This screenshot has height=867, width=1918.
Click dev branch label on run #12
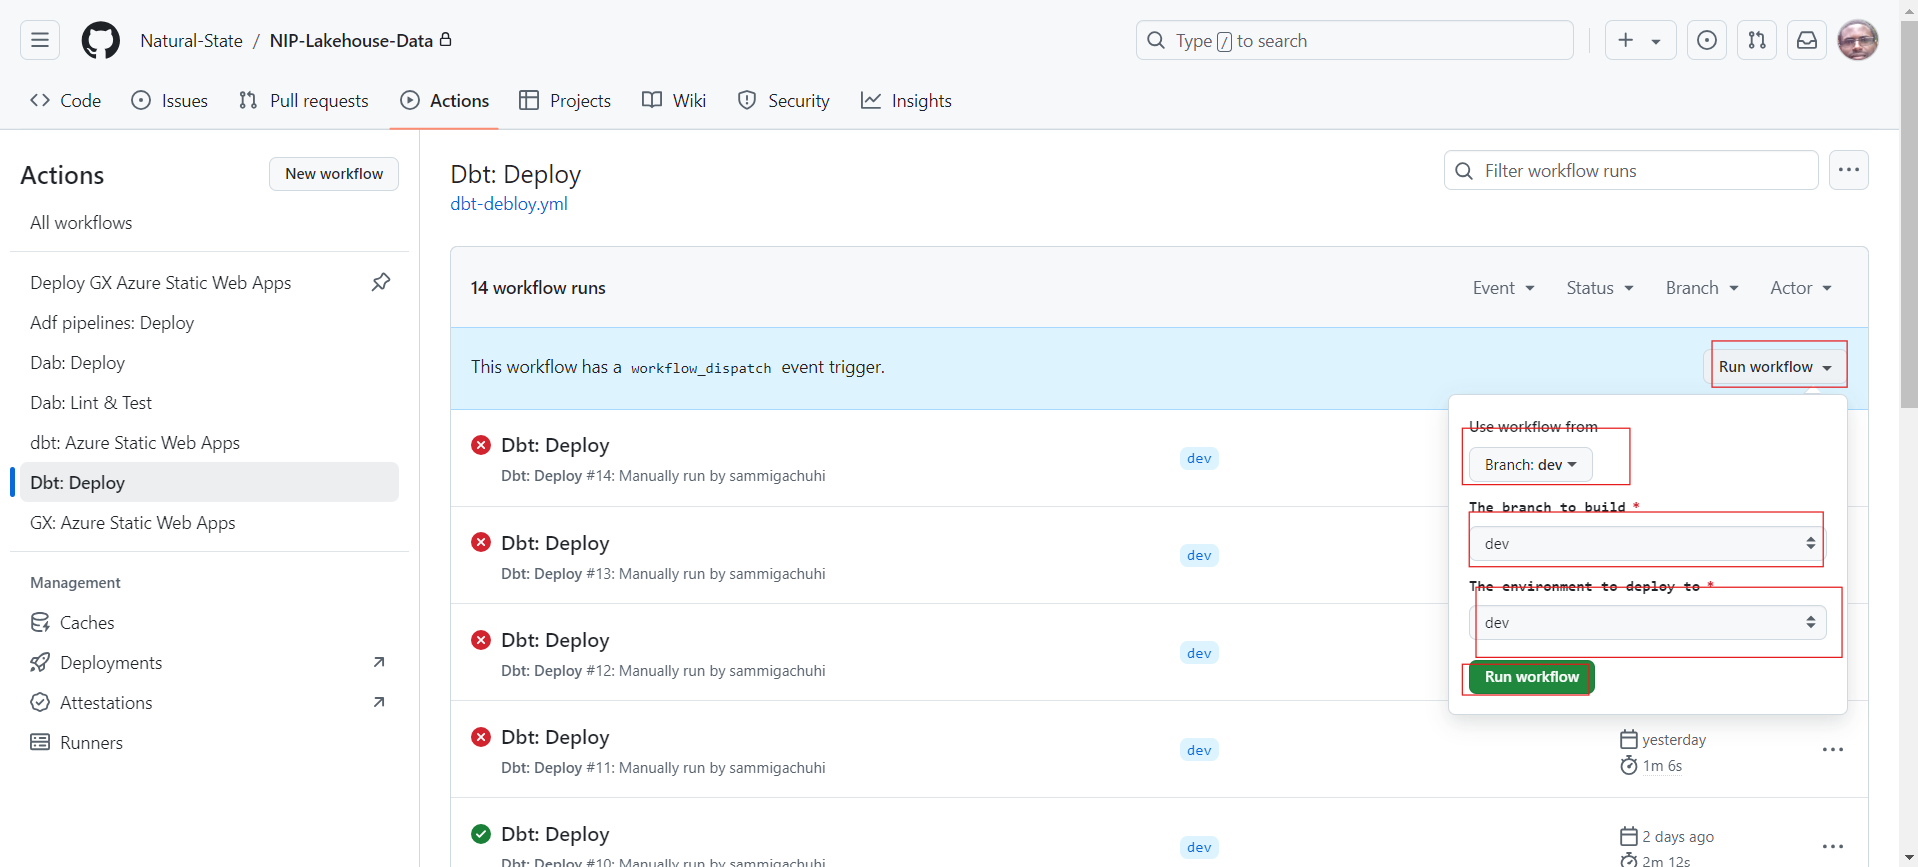[x=1199, y=653]
